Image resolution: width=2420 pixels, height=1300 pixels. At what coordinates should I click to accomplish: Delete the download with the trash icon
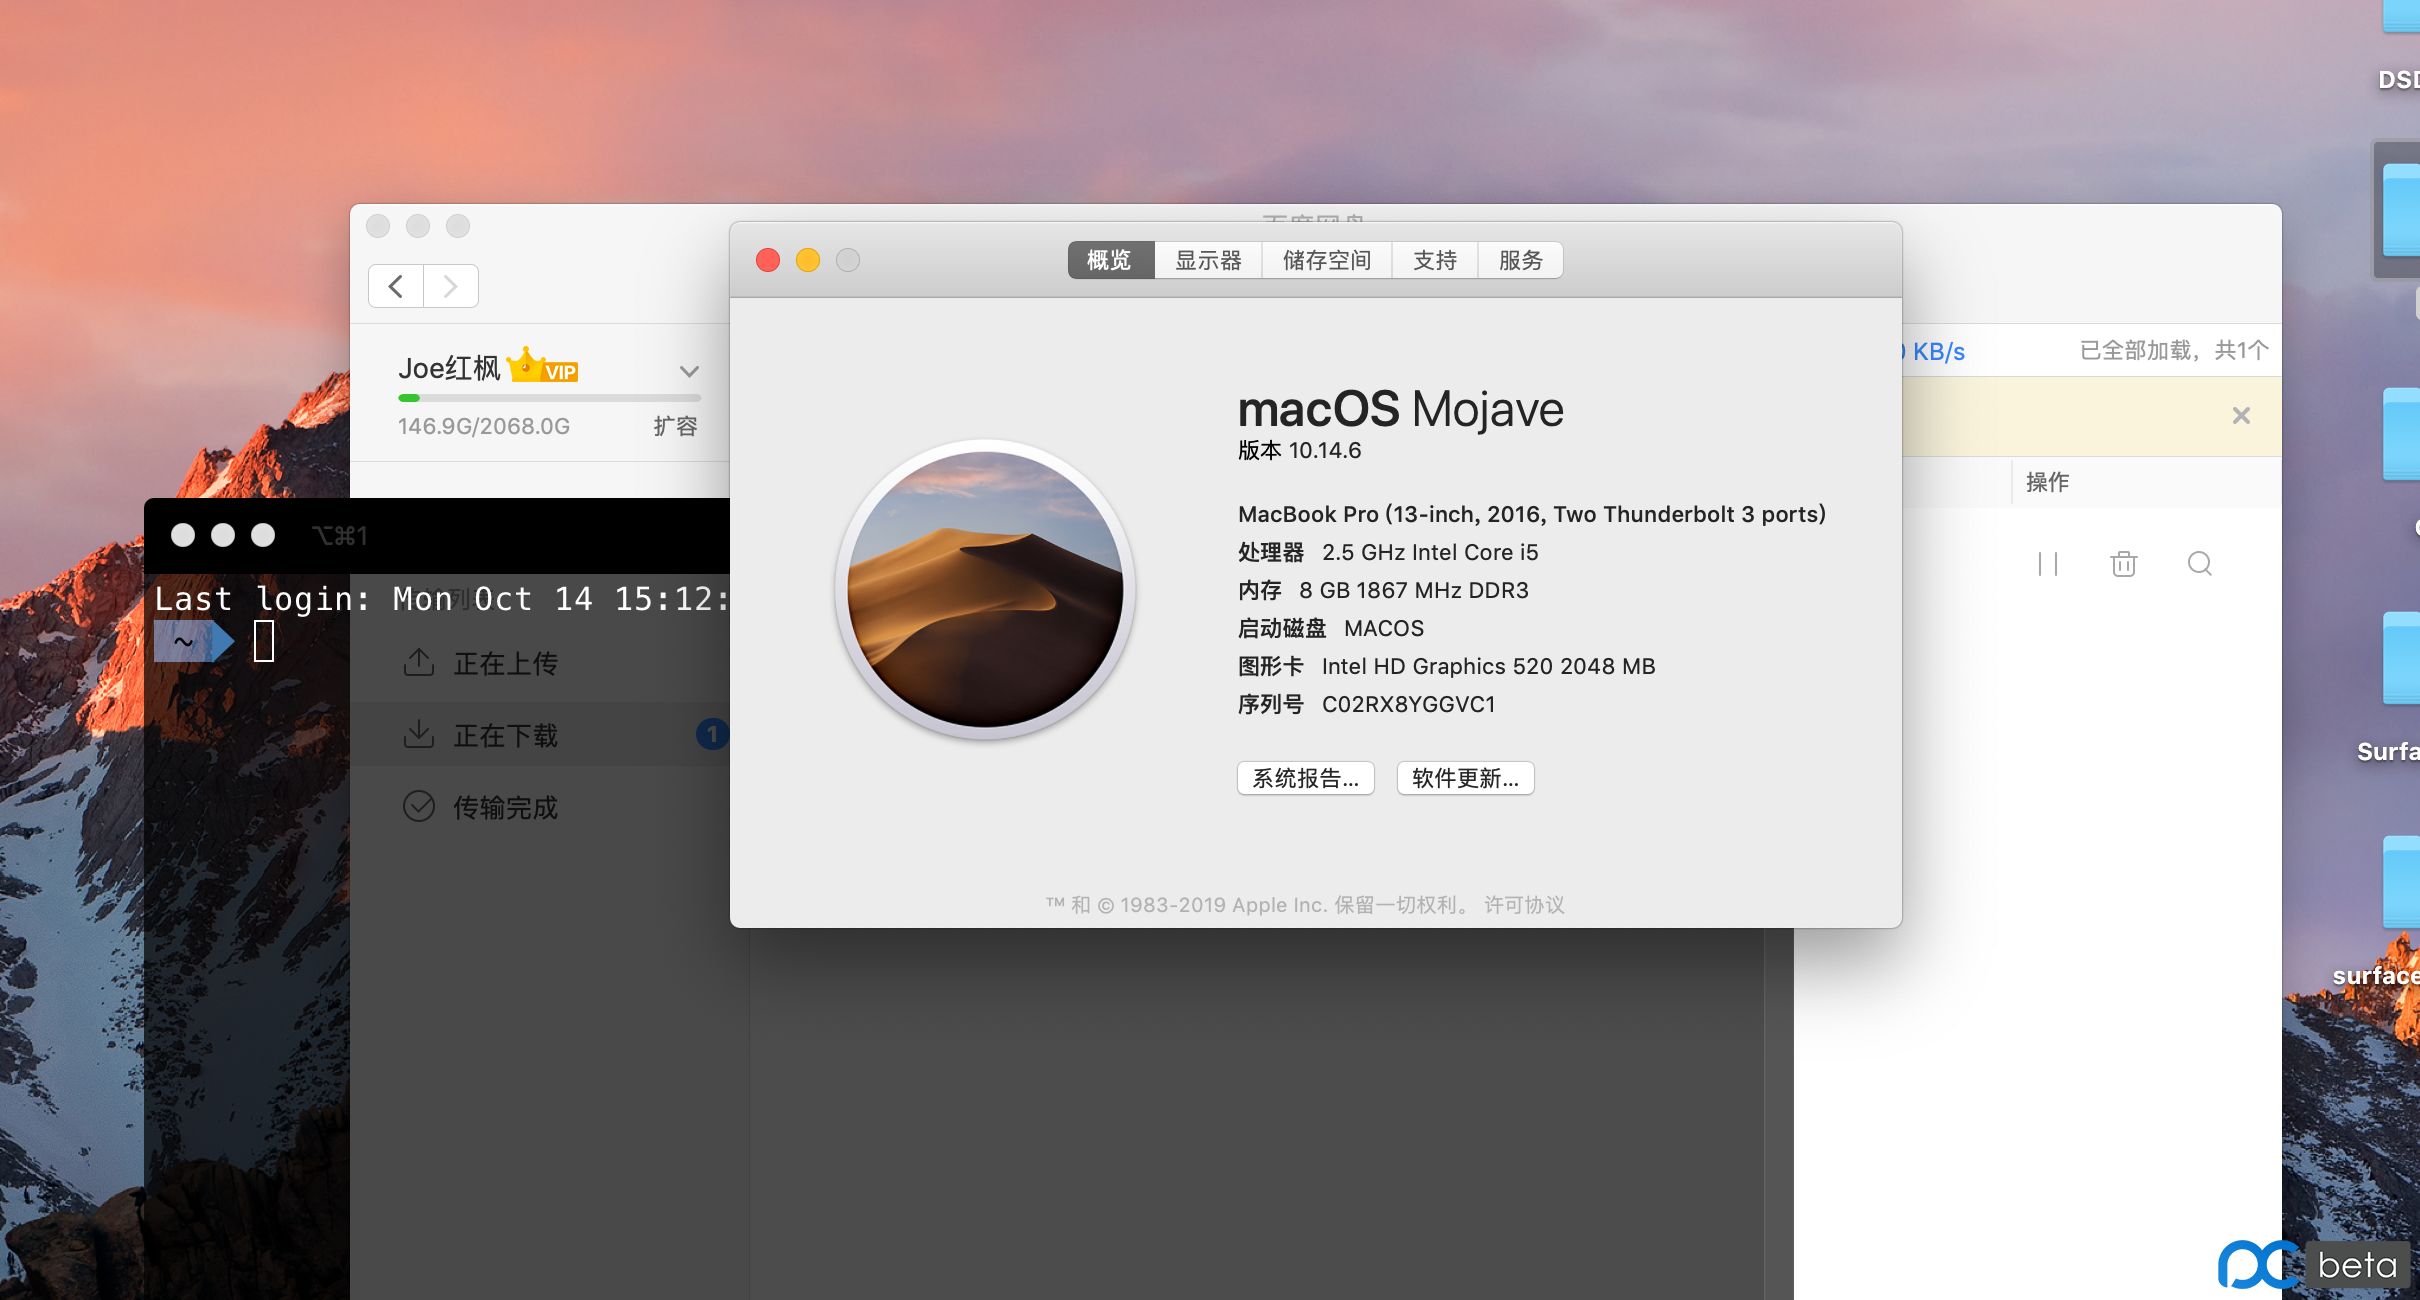pos(2123,564)
